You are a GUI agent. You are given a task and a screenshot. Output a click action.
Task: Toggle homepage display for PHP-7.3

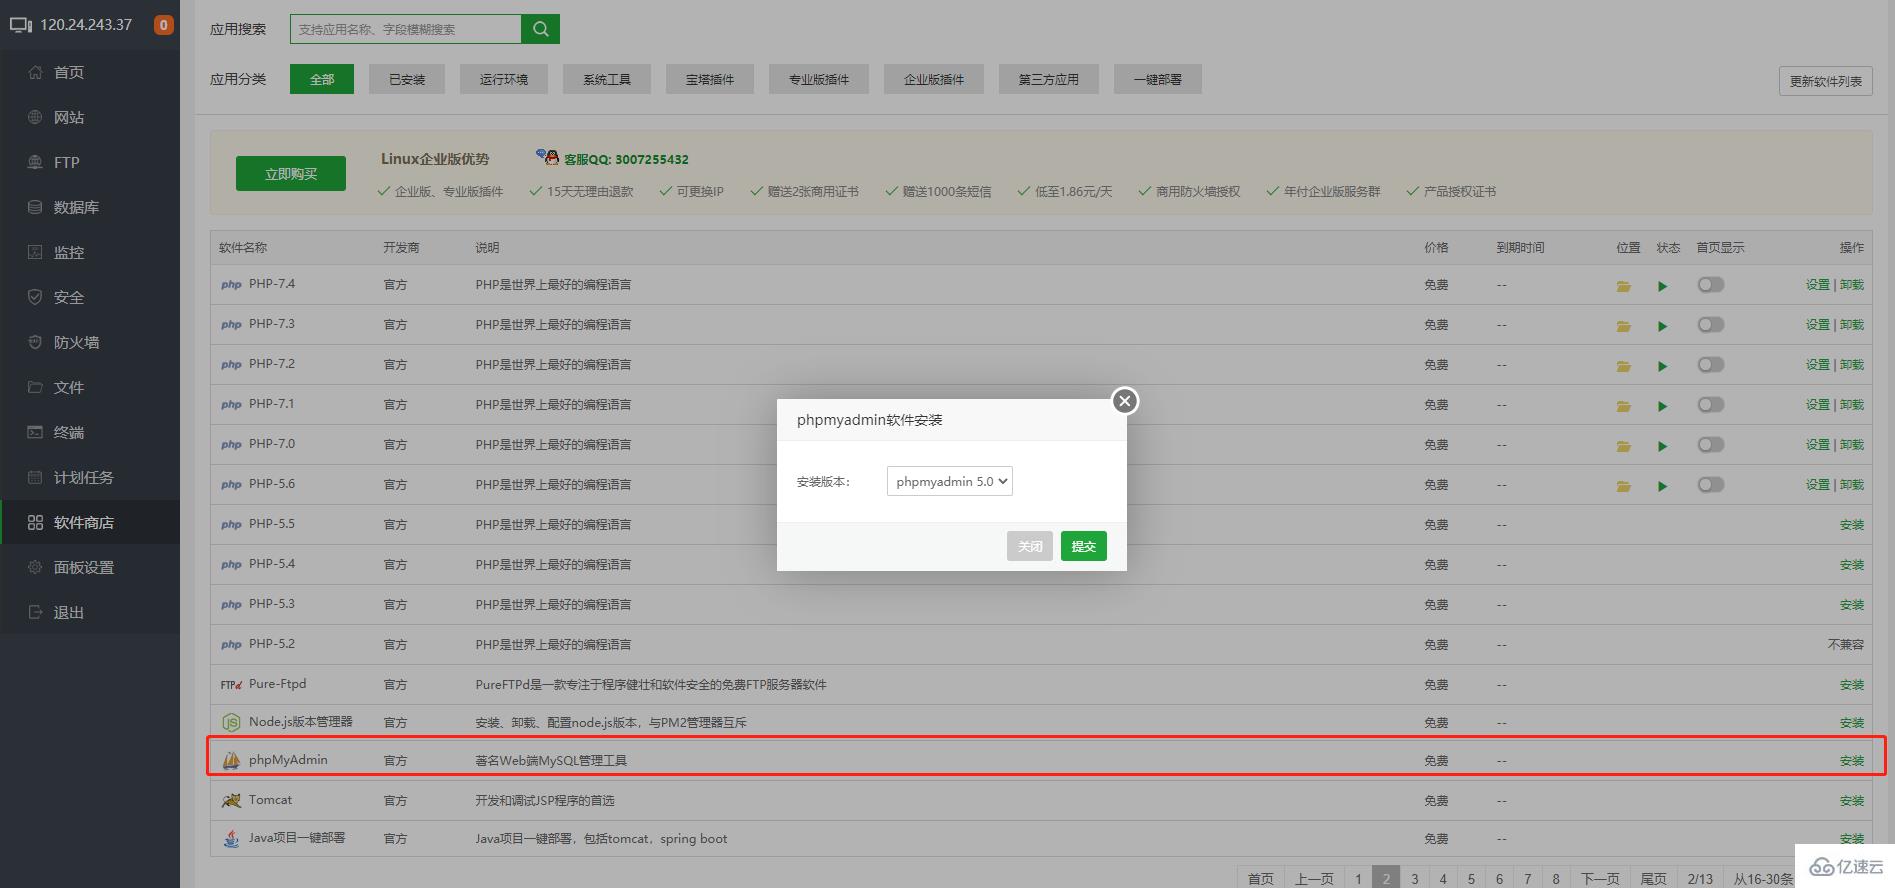click(x=1710, y=325)
